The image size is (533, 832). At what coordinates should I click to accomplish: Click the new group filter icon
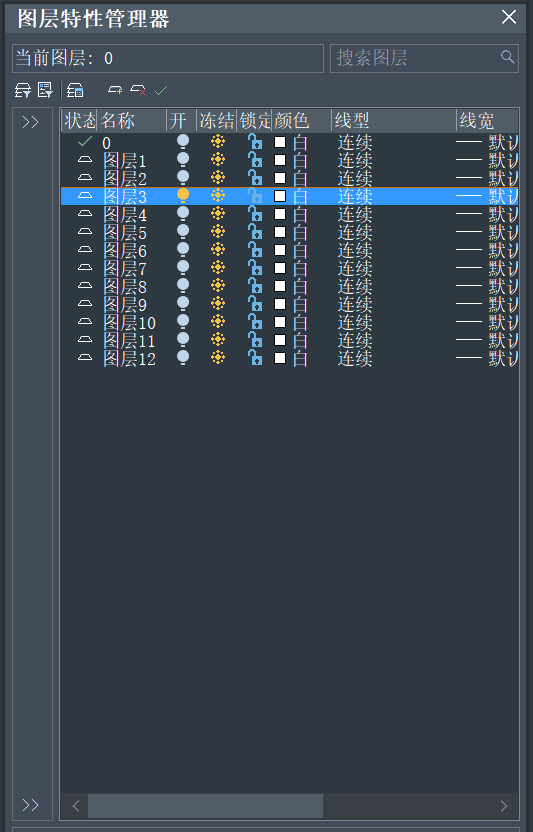click(45, 90)
